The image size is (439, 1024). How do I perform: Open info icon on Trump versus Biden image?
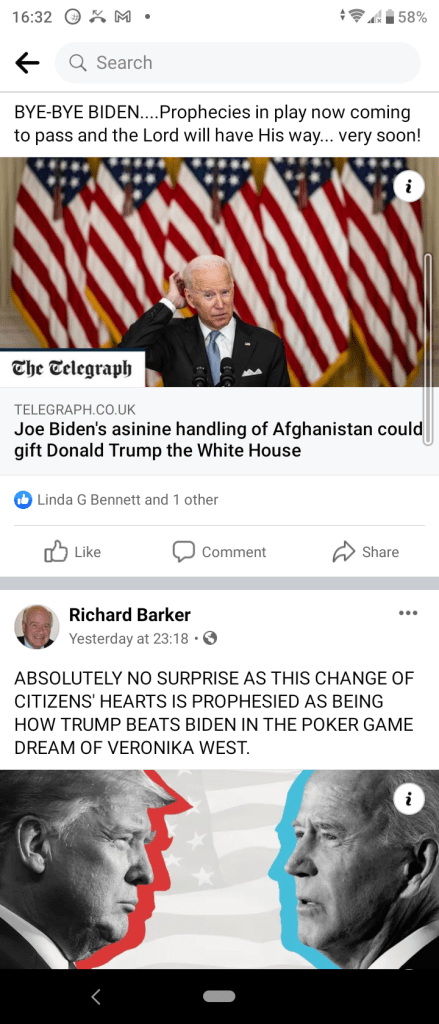pyautogui.click(x=410, y=800)
